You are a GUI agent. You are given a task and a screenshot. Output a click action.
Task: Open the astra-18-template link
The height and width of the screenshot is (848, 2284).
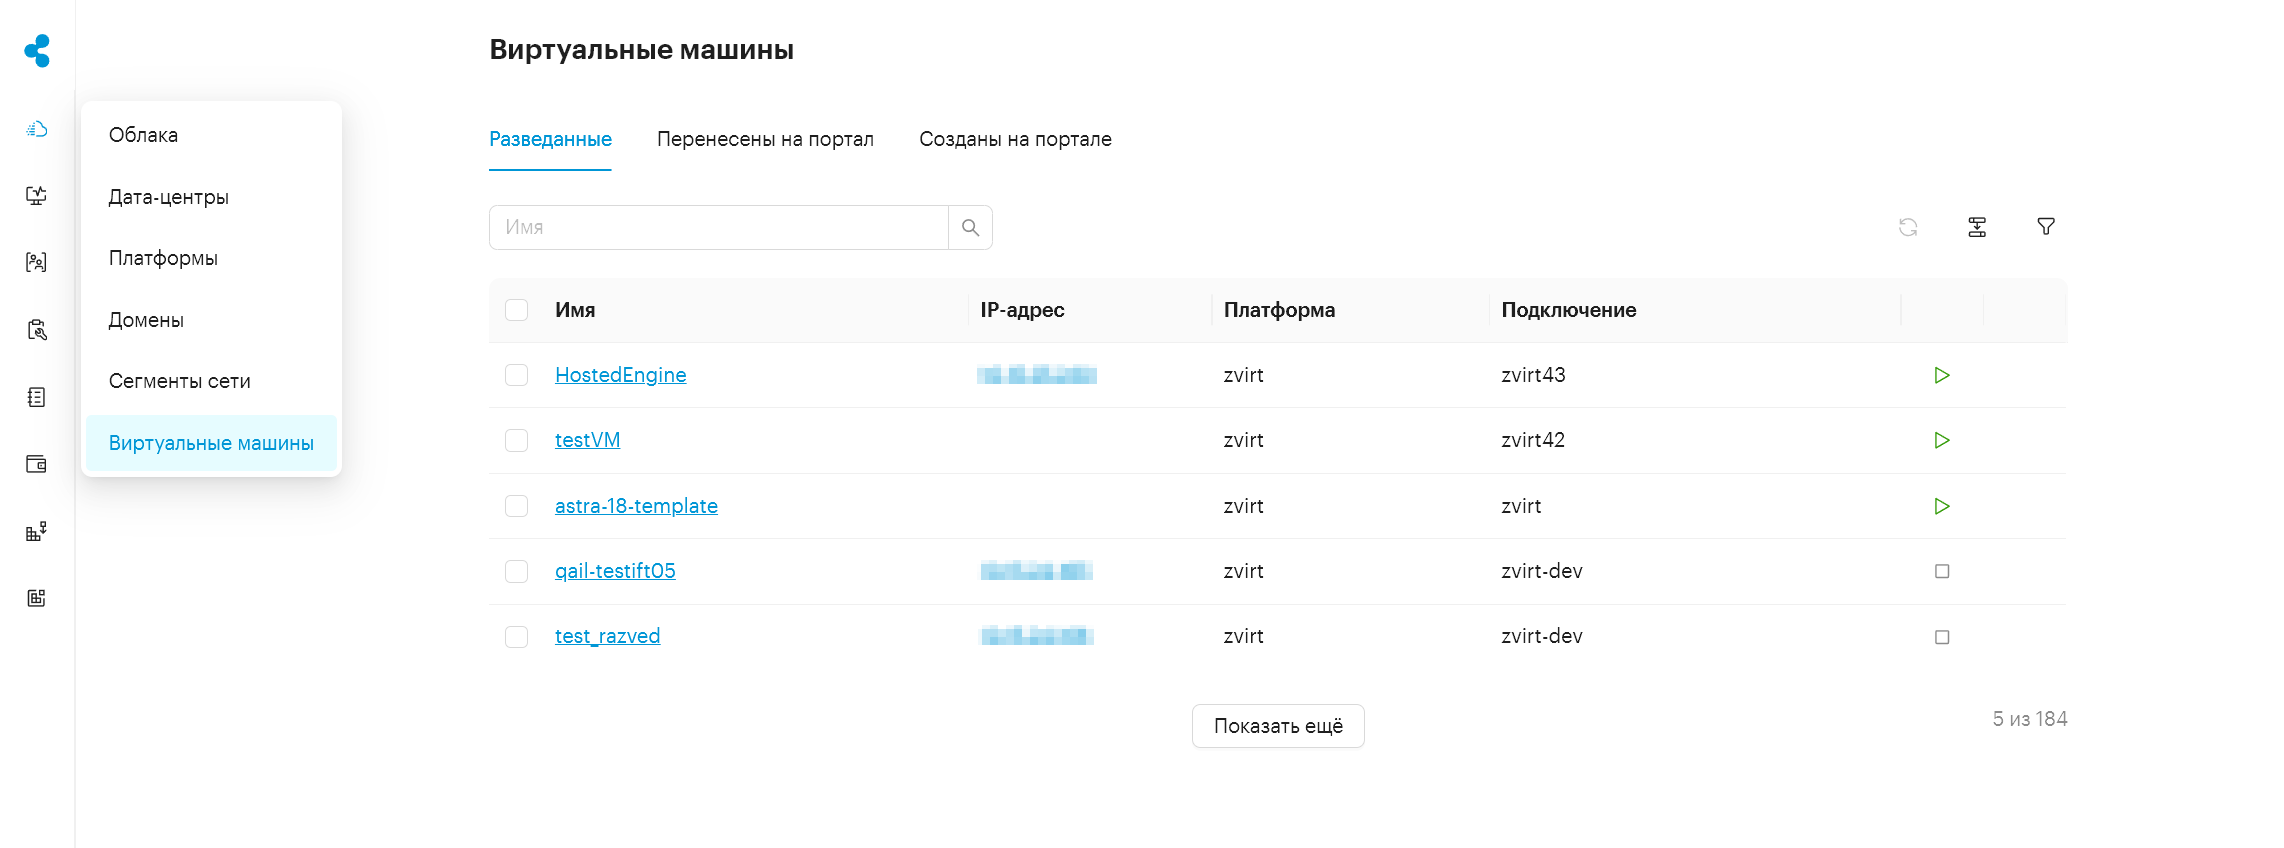(636, 506)
